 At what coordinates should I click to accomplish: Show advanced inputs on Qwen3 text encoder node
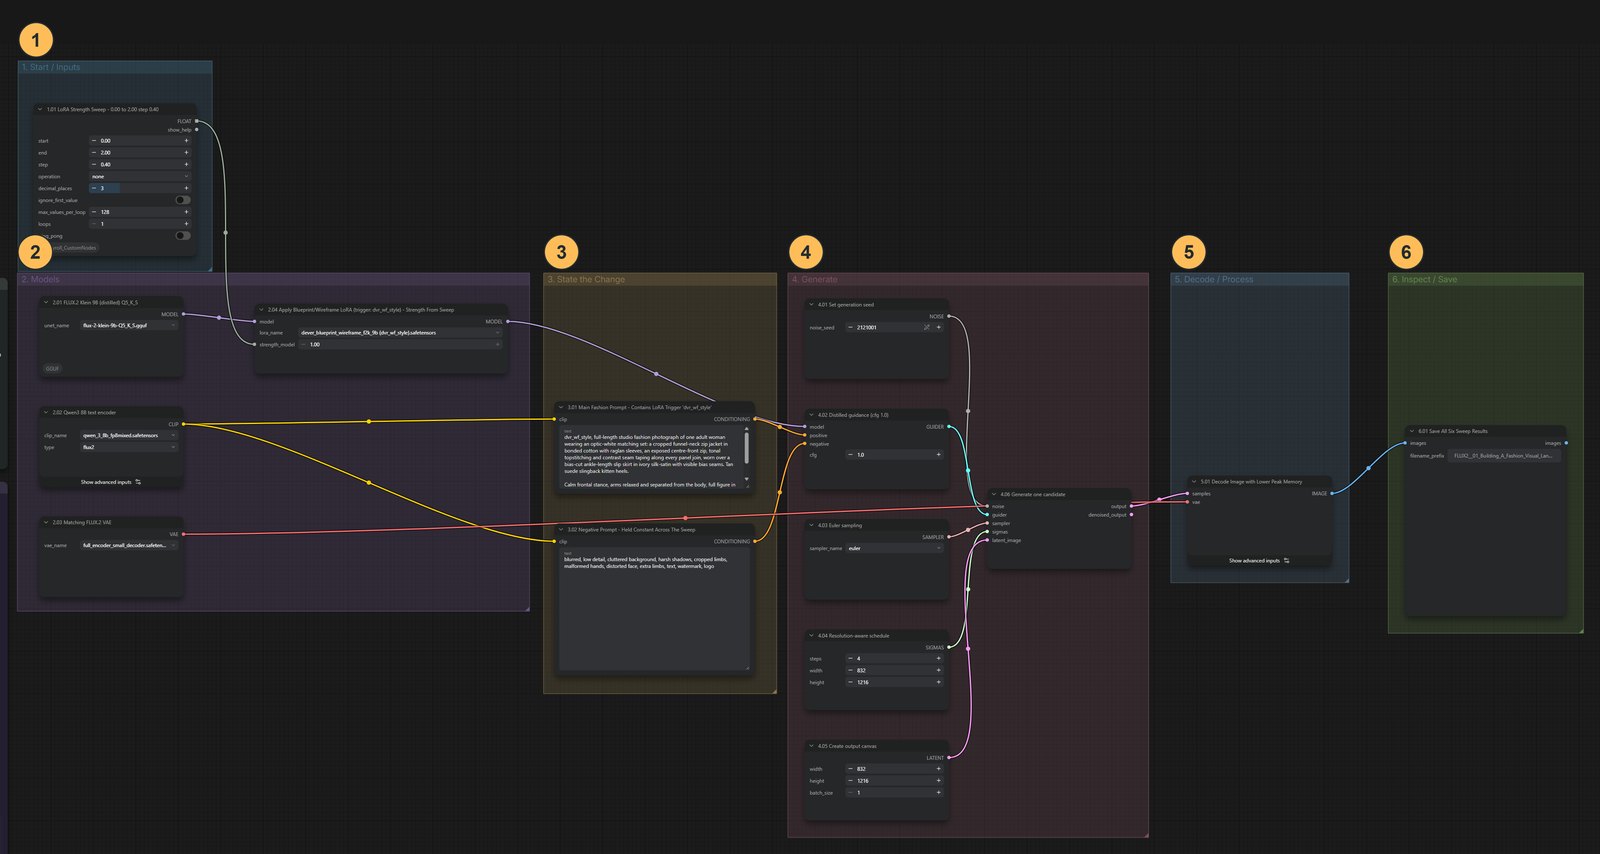pos(111,482)
